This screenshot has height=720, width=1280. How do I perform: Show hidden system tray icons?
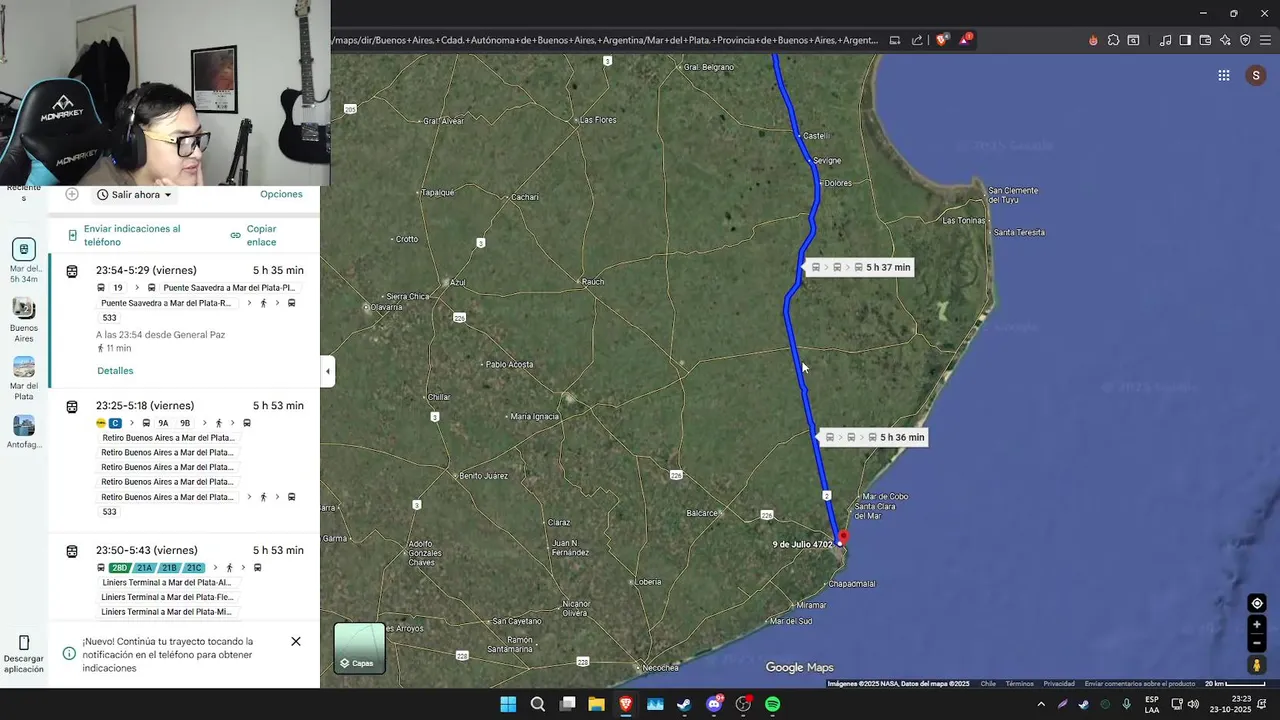[1041, 704]
